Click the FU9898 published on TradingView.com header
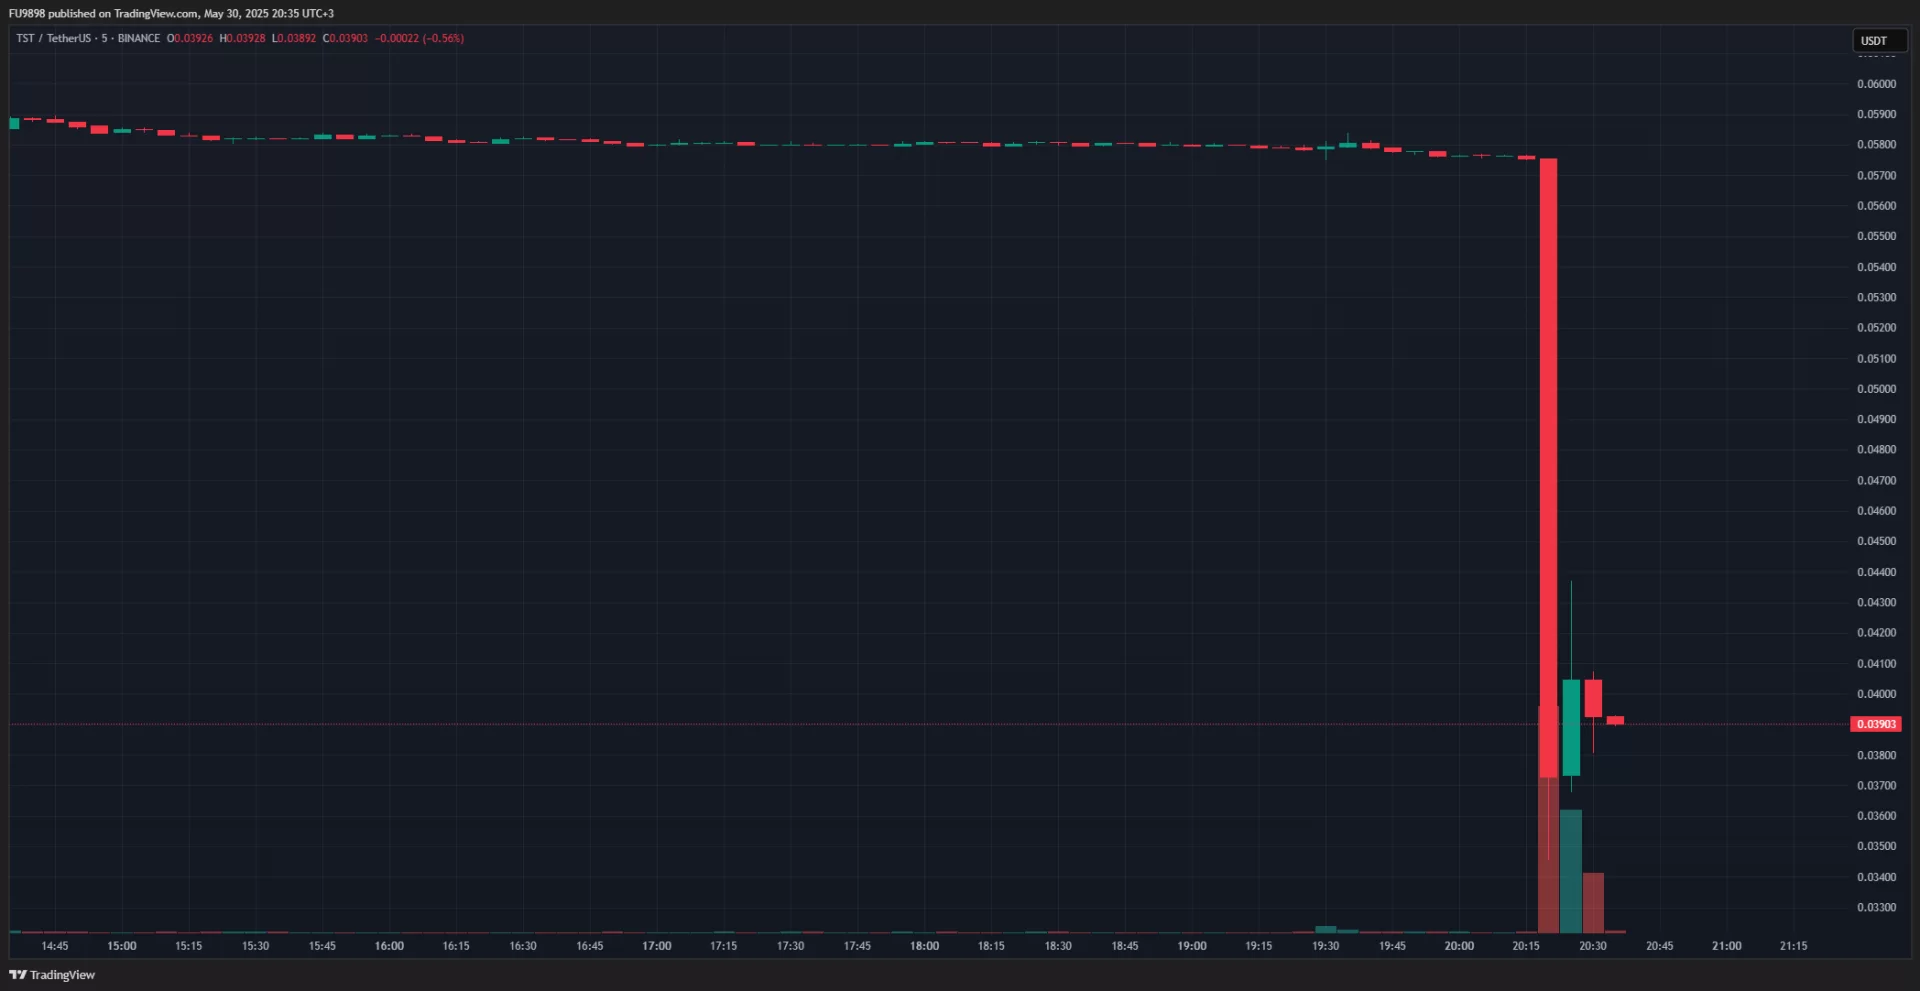Viewport: 1920px width, 991px height. click(x=170, y=13)
